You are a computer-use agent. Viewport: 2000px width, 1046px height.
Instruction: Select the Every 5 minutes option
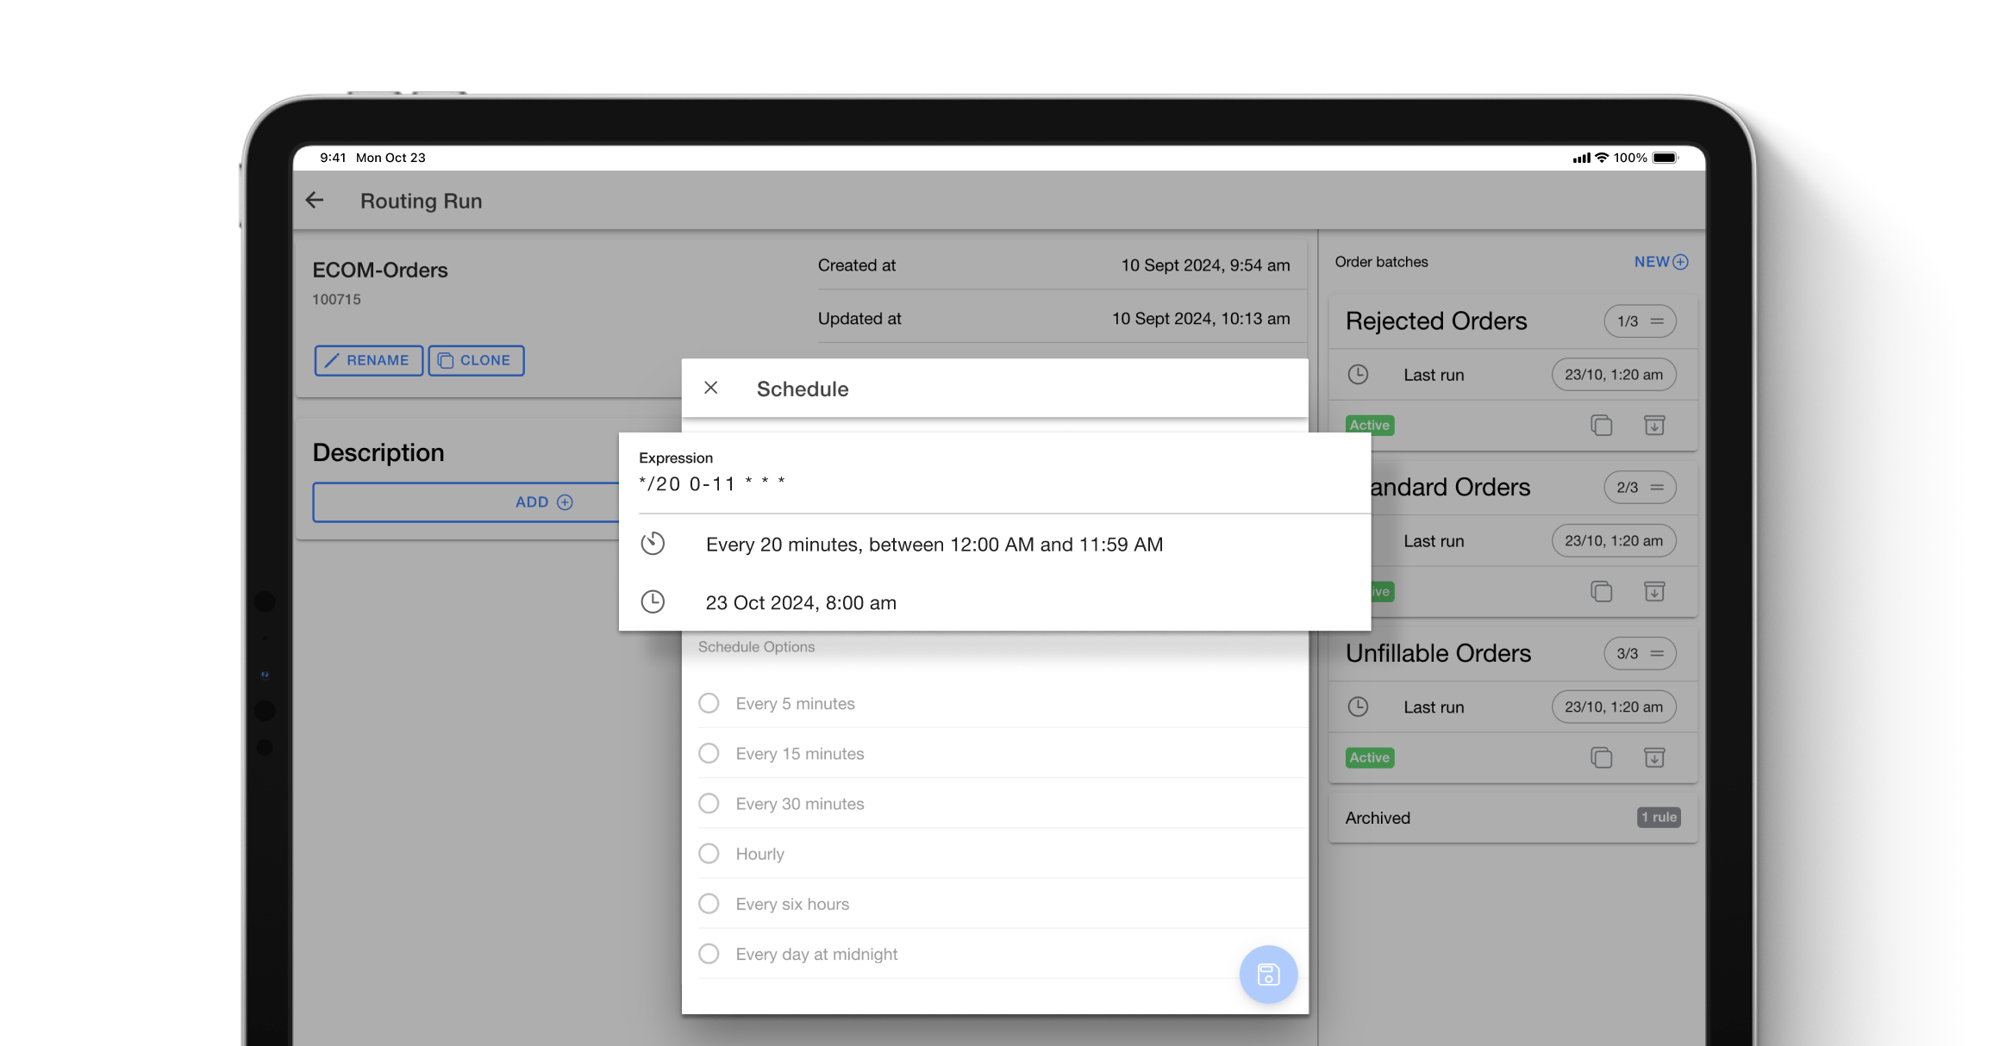pyautogui.click(x=709, y=703)
